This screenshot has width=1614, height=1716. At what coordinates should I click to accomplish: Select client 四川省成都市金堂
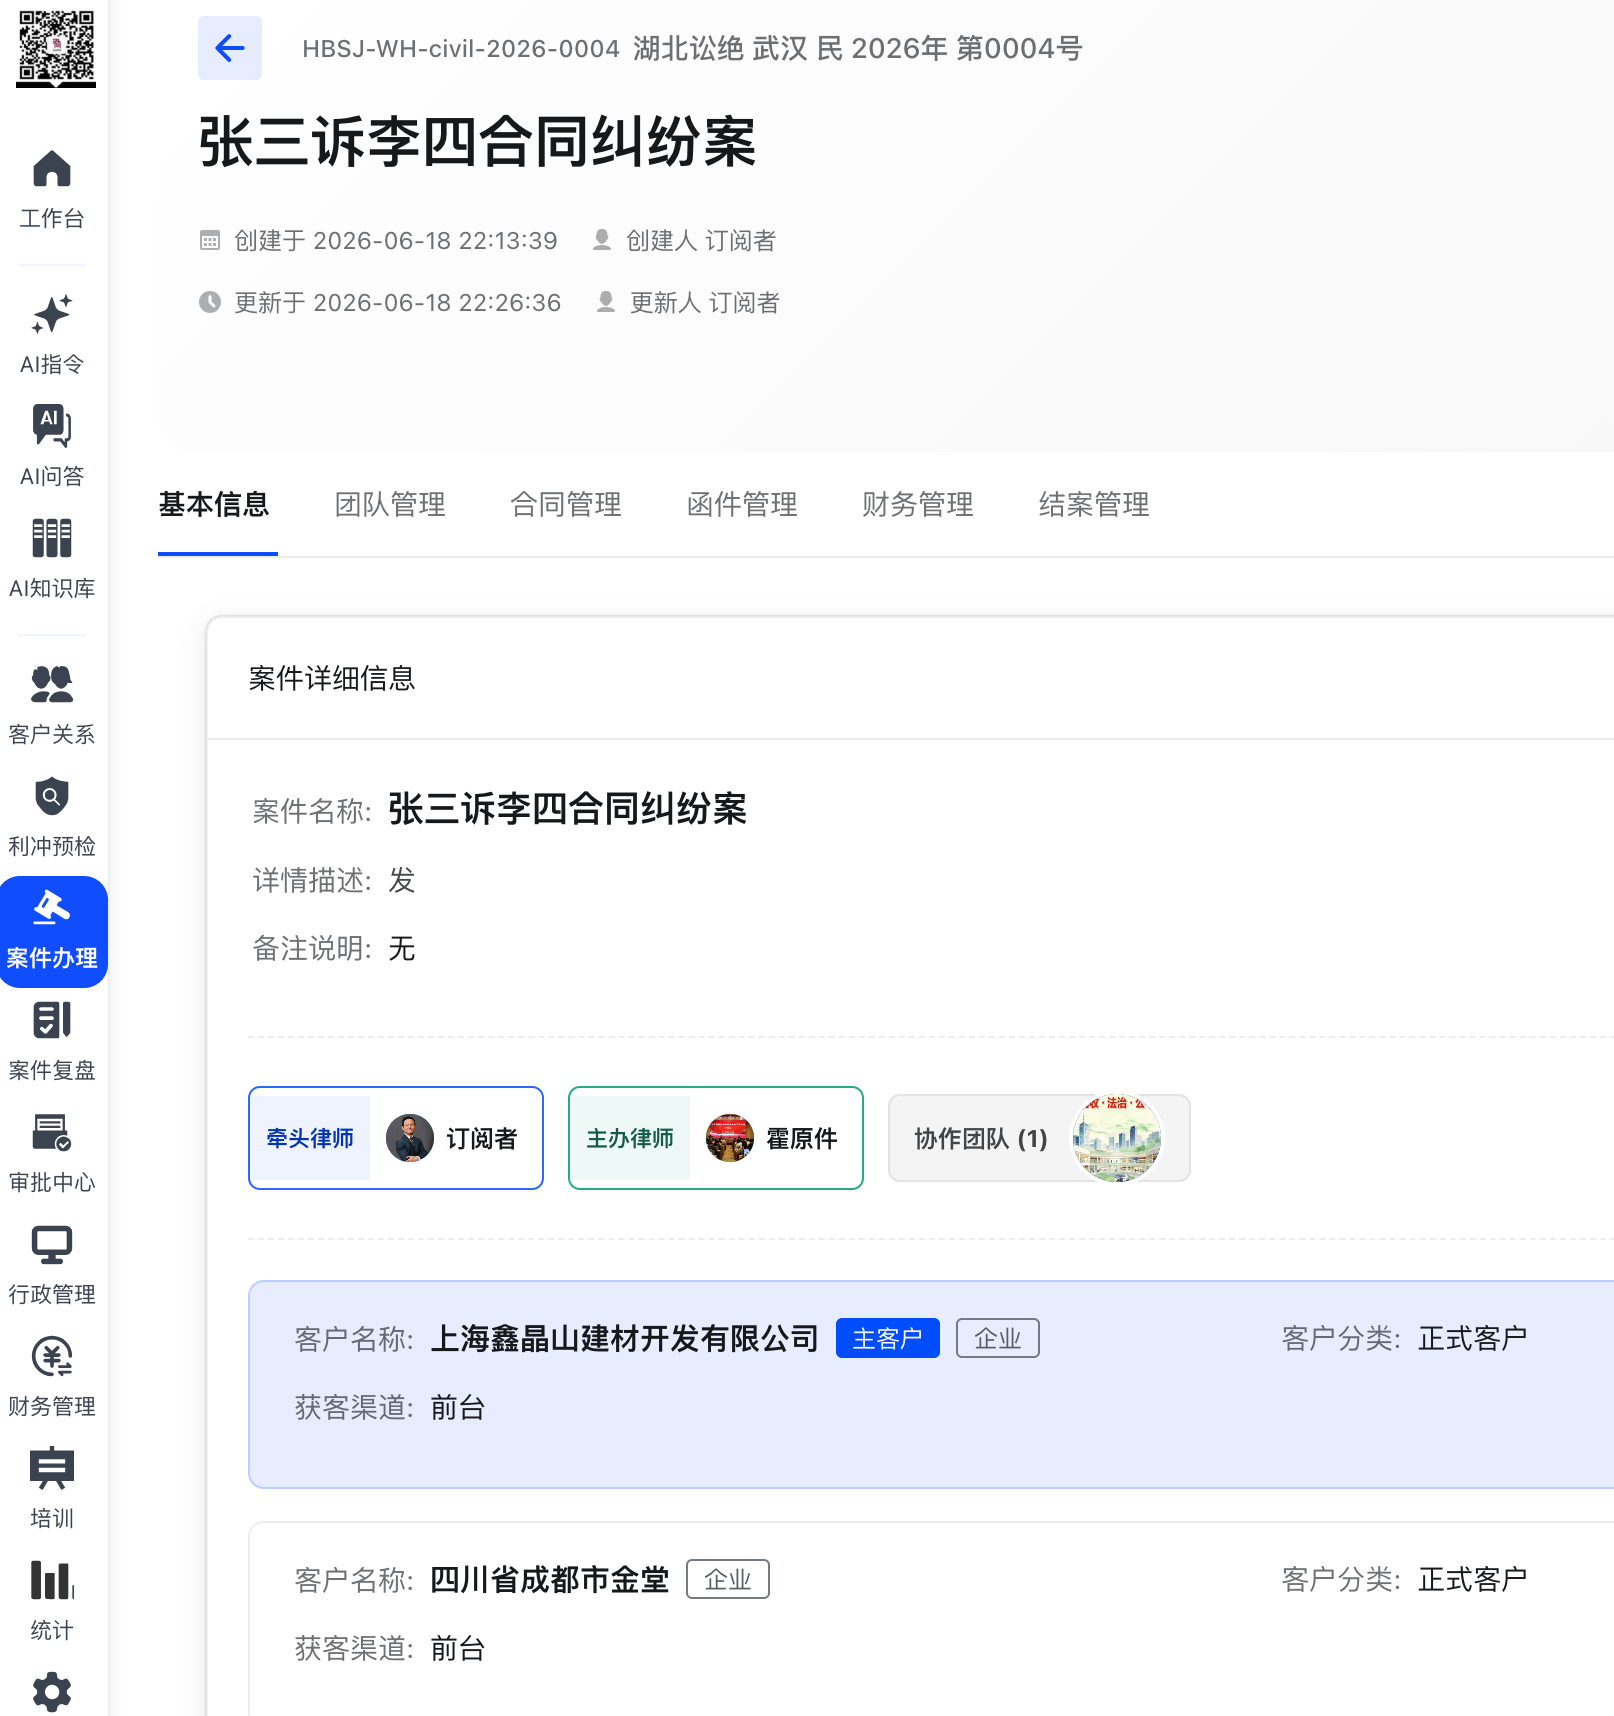click(x=550, y=1579)
